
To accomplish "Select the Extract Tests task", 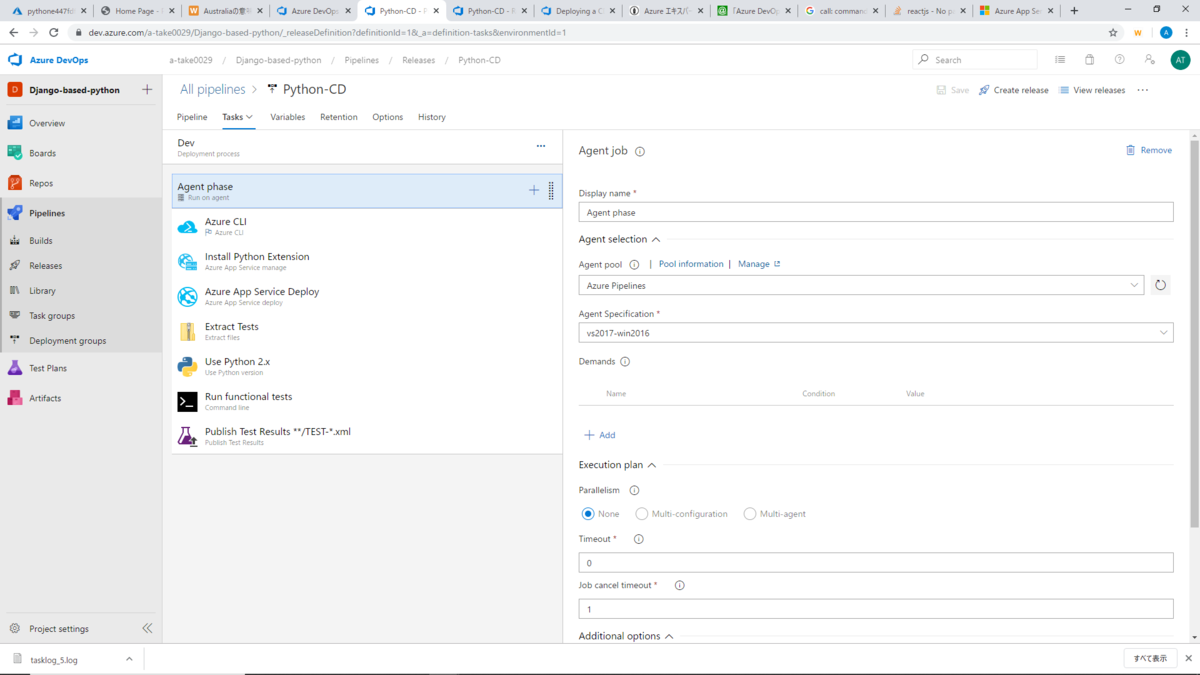I will (x=366, y=331).
